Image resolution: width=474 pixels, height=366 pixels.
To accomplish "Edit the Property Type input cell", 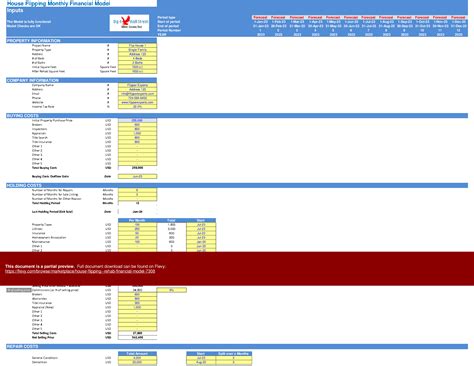I will 137,50.
